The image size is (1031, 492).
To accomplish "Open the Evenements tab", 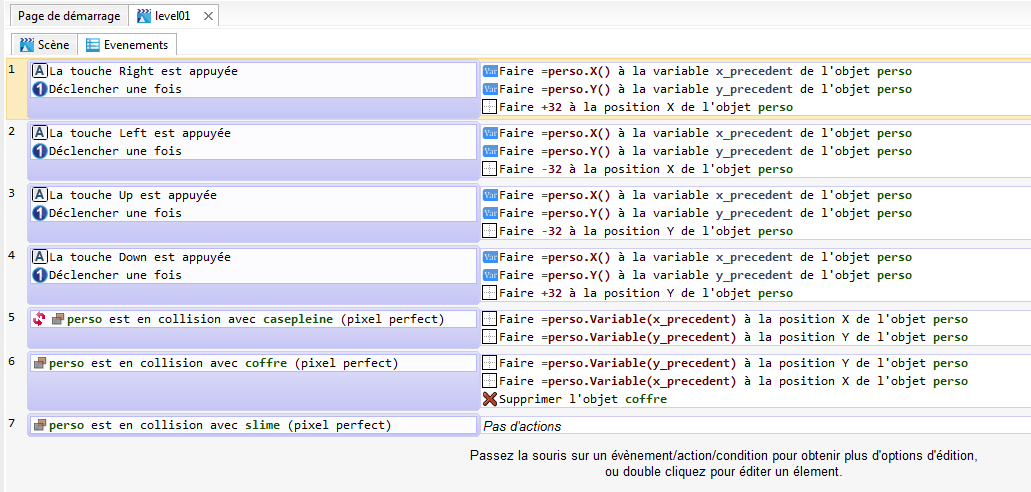I will click(128, 45).
